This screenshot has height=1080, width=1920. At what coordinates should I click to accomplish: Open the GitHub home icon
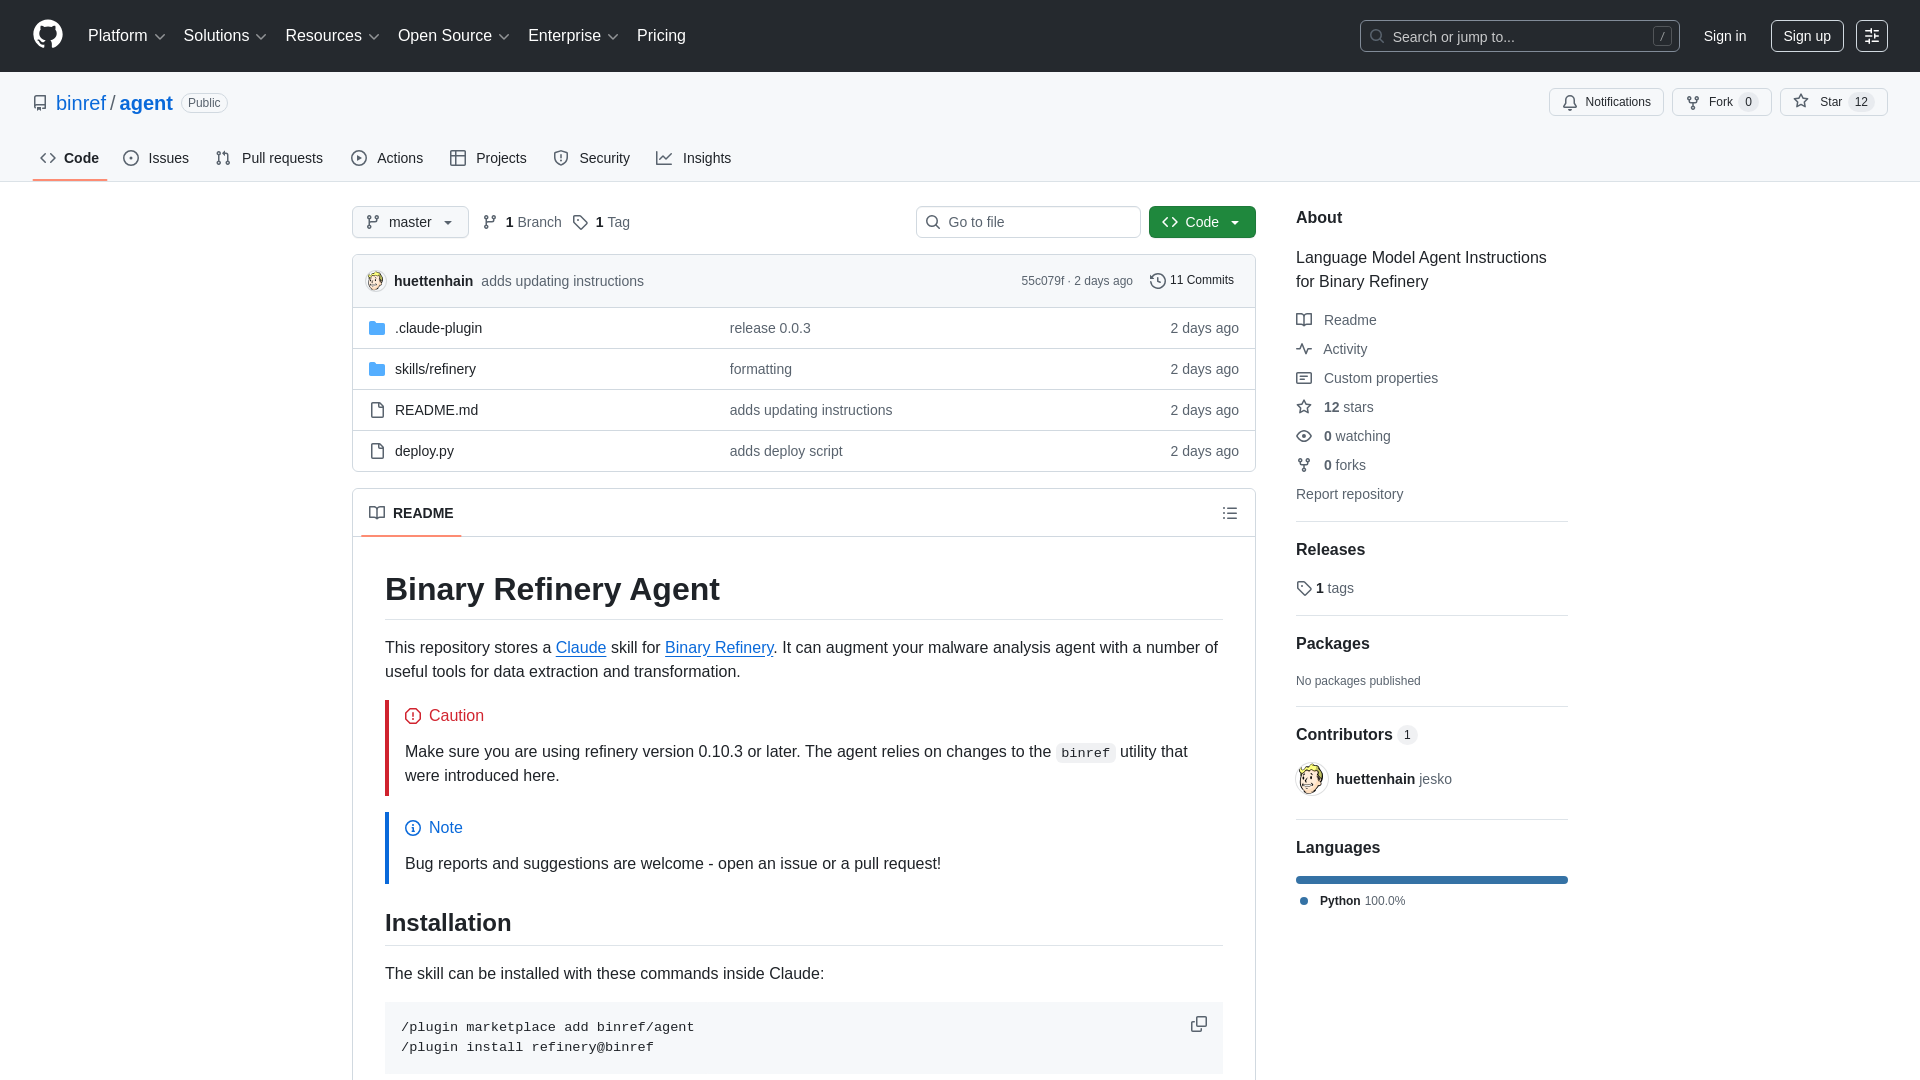tap(46, 35)
